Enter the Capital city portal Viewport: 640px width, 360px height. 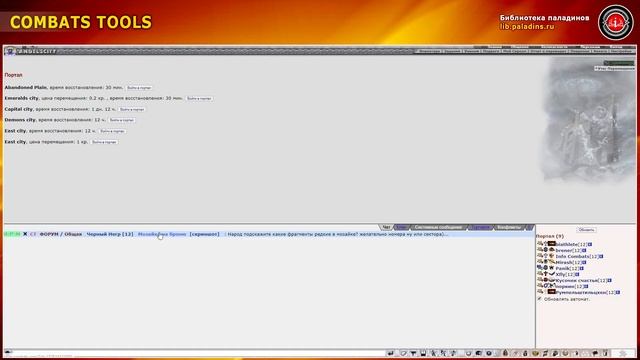coord(132,109)
